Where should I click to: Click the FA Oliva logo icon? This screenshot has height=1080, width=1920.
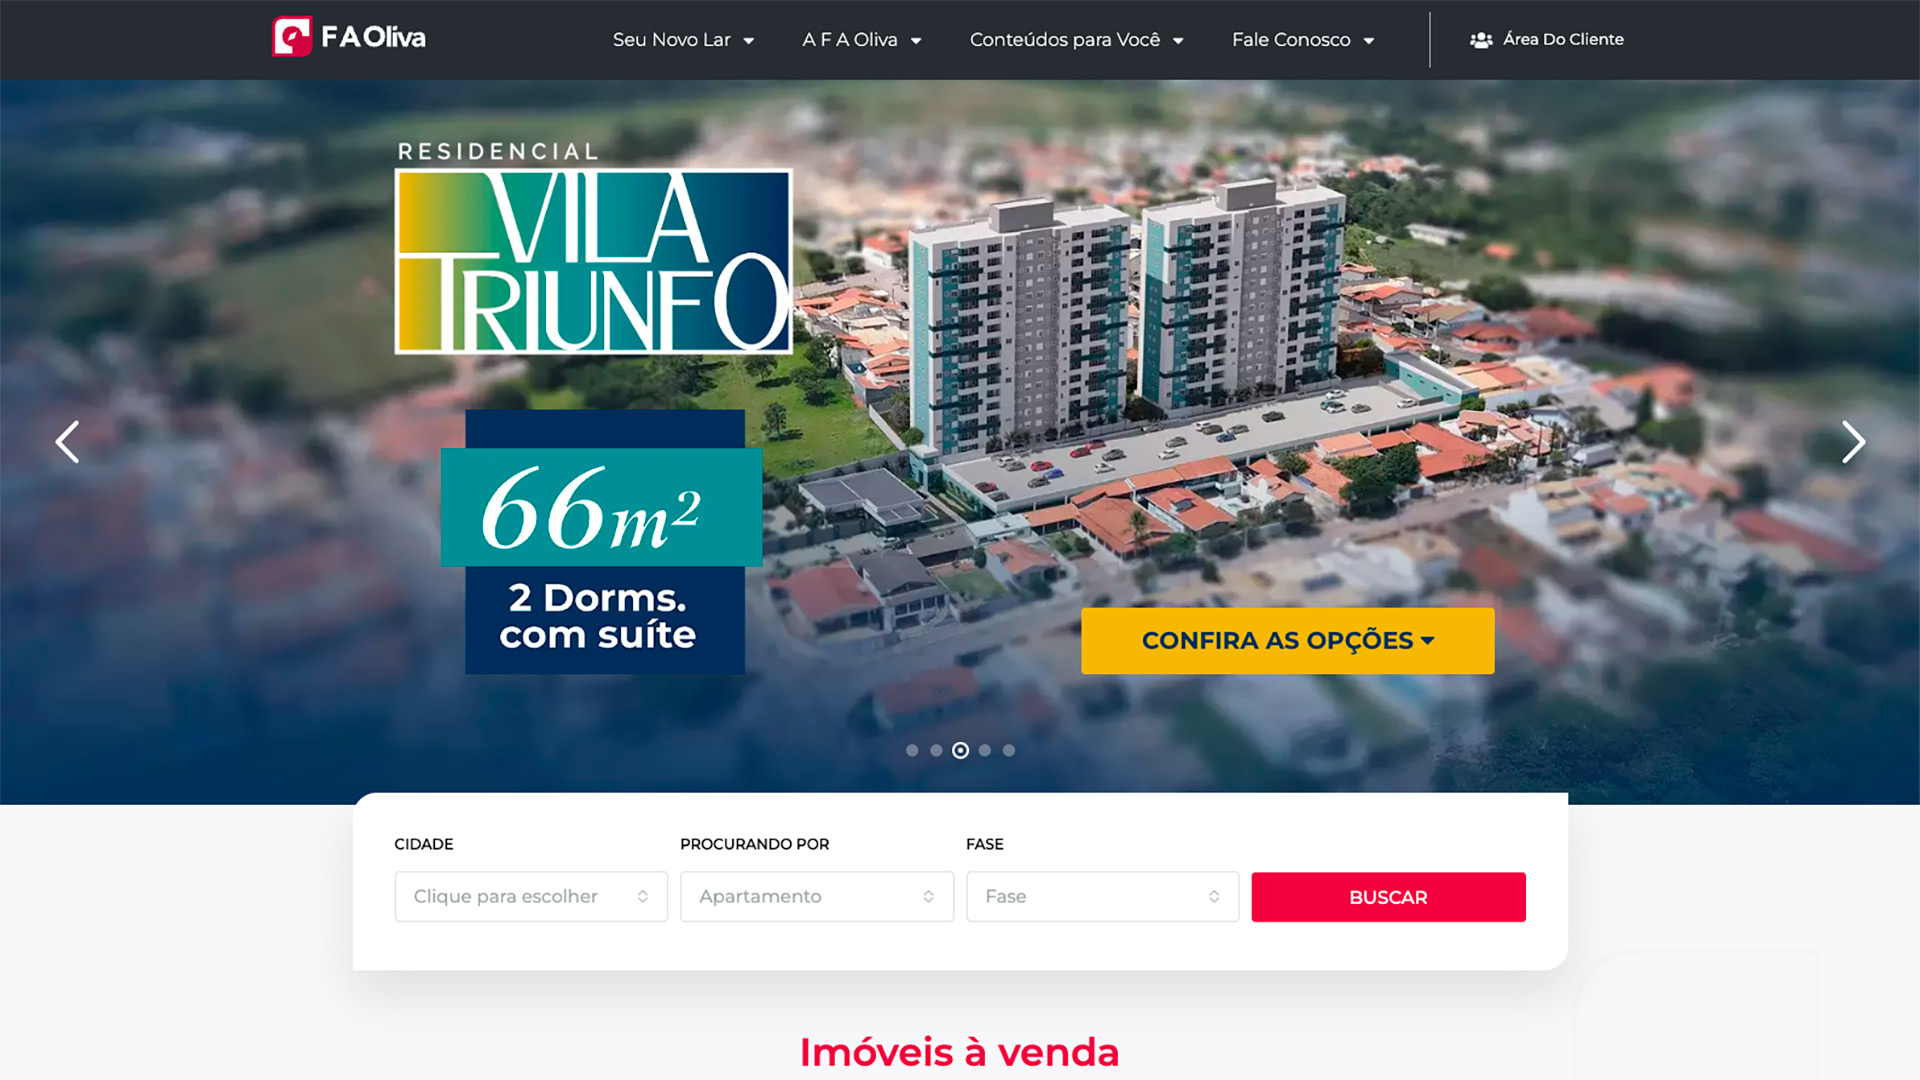tap(292, 37)
